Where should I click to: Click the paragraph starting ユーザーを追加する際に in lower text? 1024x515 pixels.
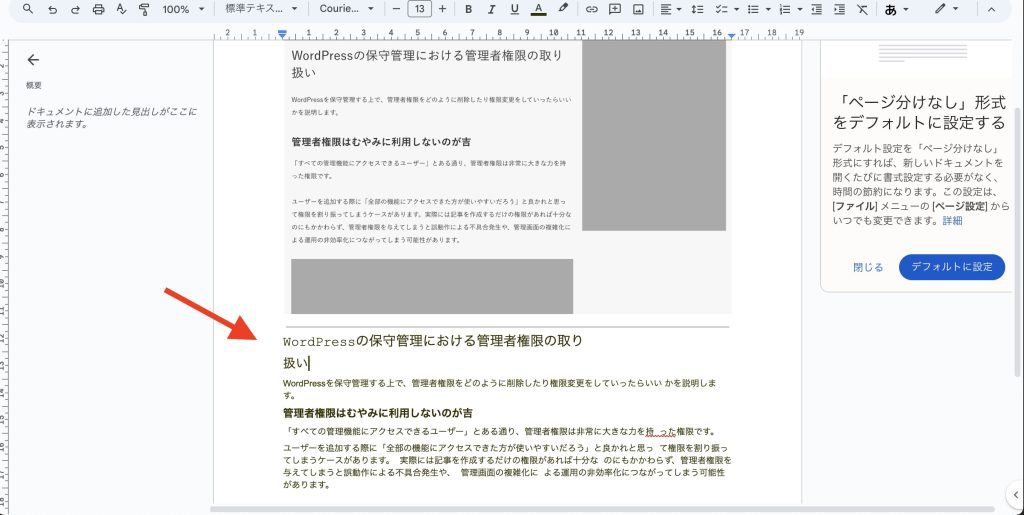[507, 467]
